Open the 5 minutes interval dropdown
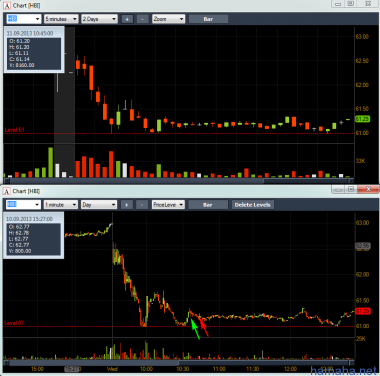This screenshot has height=376, width=380. (x=61, y=19)
